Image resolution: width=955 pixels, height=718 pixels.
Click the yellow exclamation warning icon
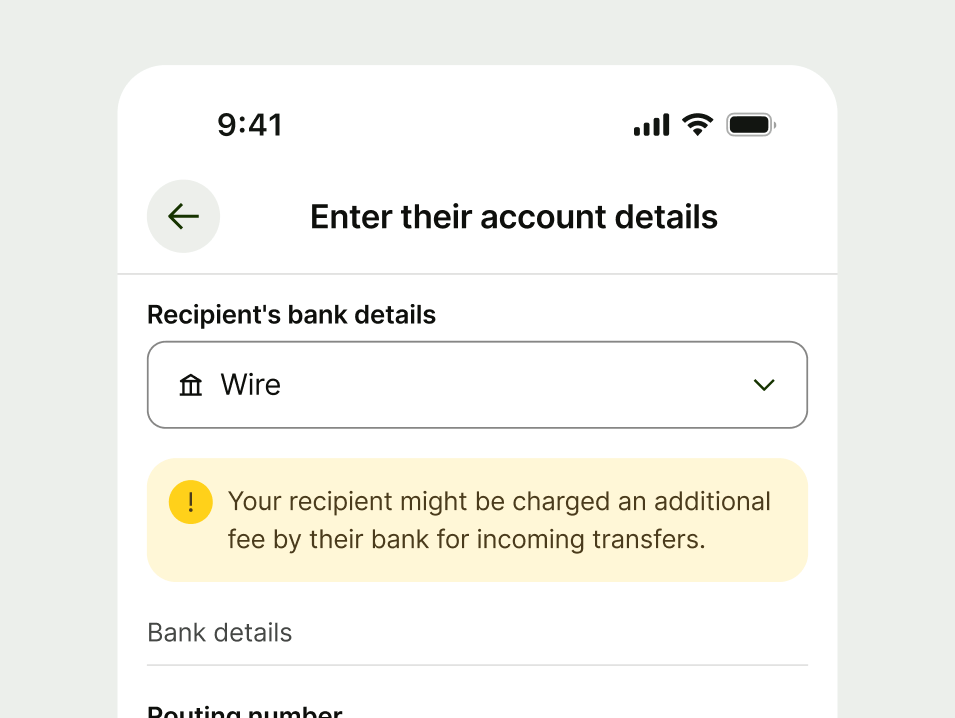(x=191, y=502)
